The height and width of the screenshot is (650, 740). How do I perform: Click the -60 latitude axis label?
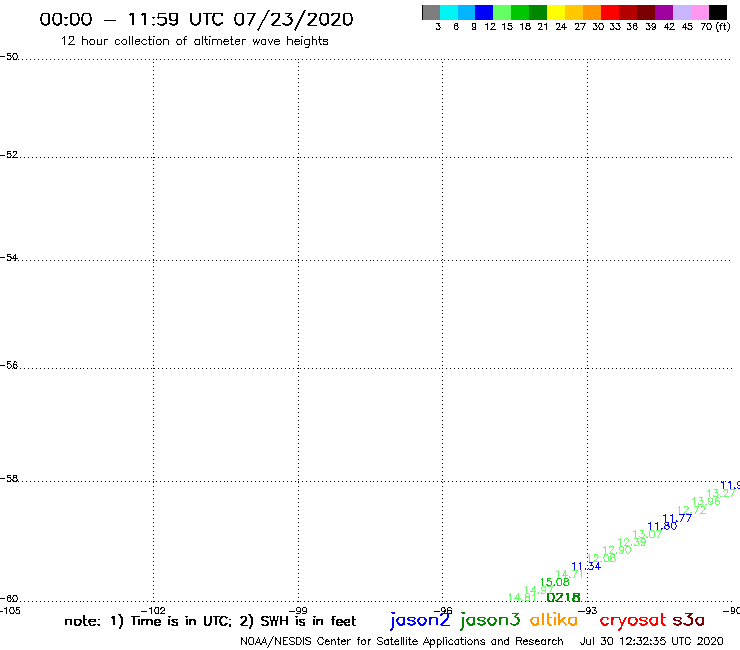9,599
